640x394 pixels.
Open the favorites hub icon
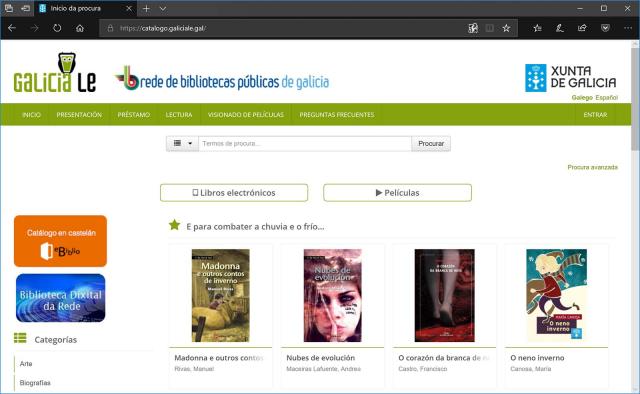(538, 28)
